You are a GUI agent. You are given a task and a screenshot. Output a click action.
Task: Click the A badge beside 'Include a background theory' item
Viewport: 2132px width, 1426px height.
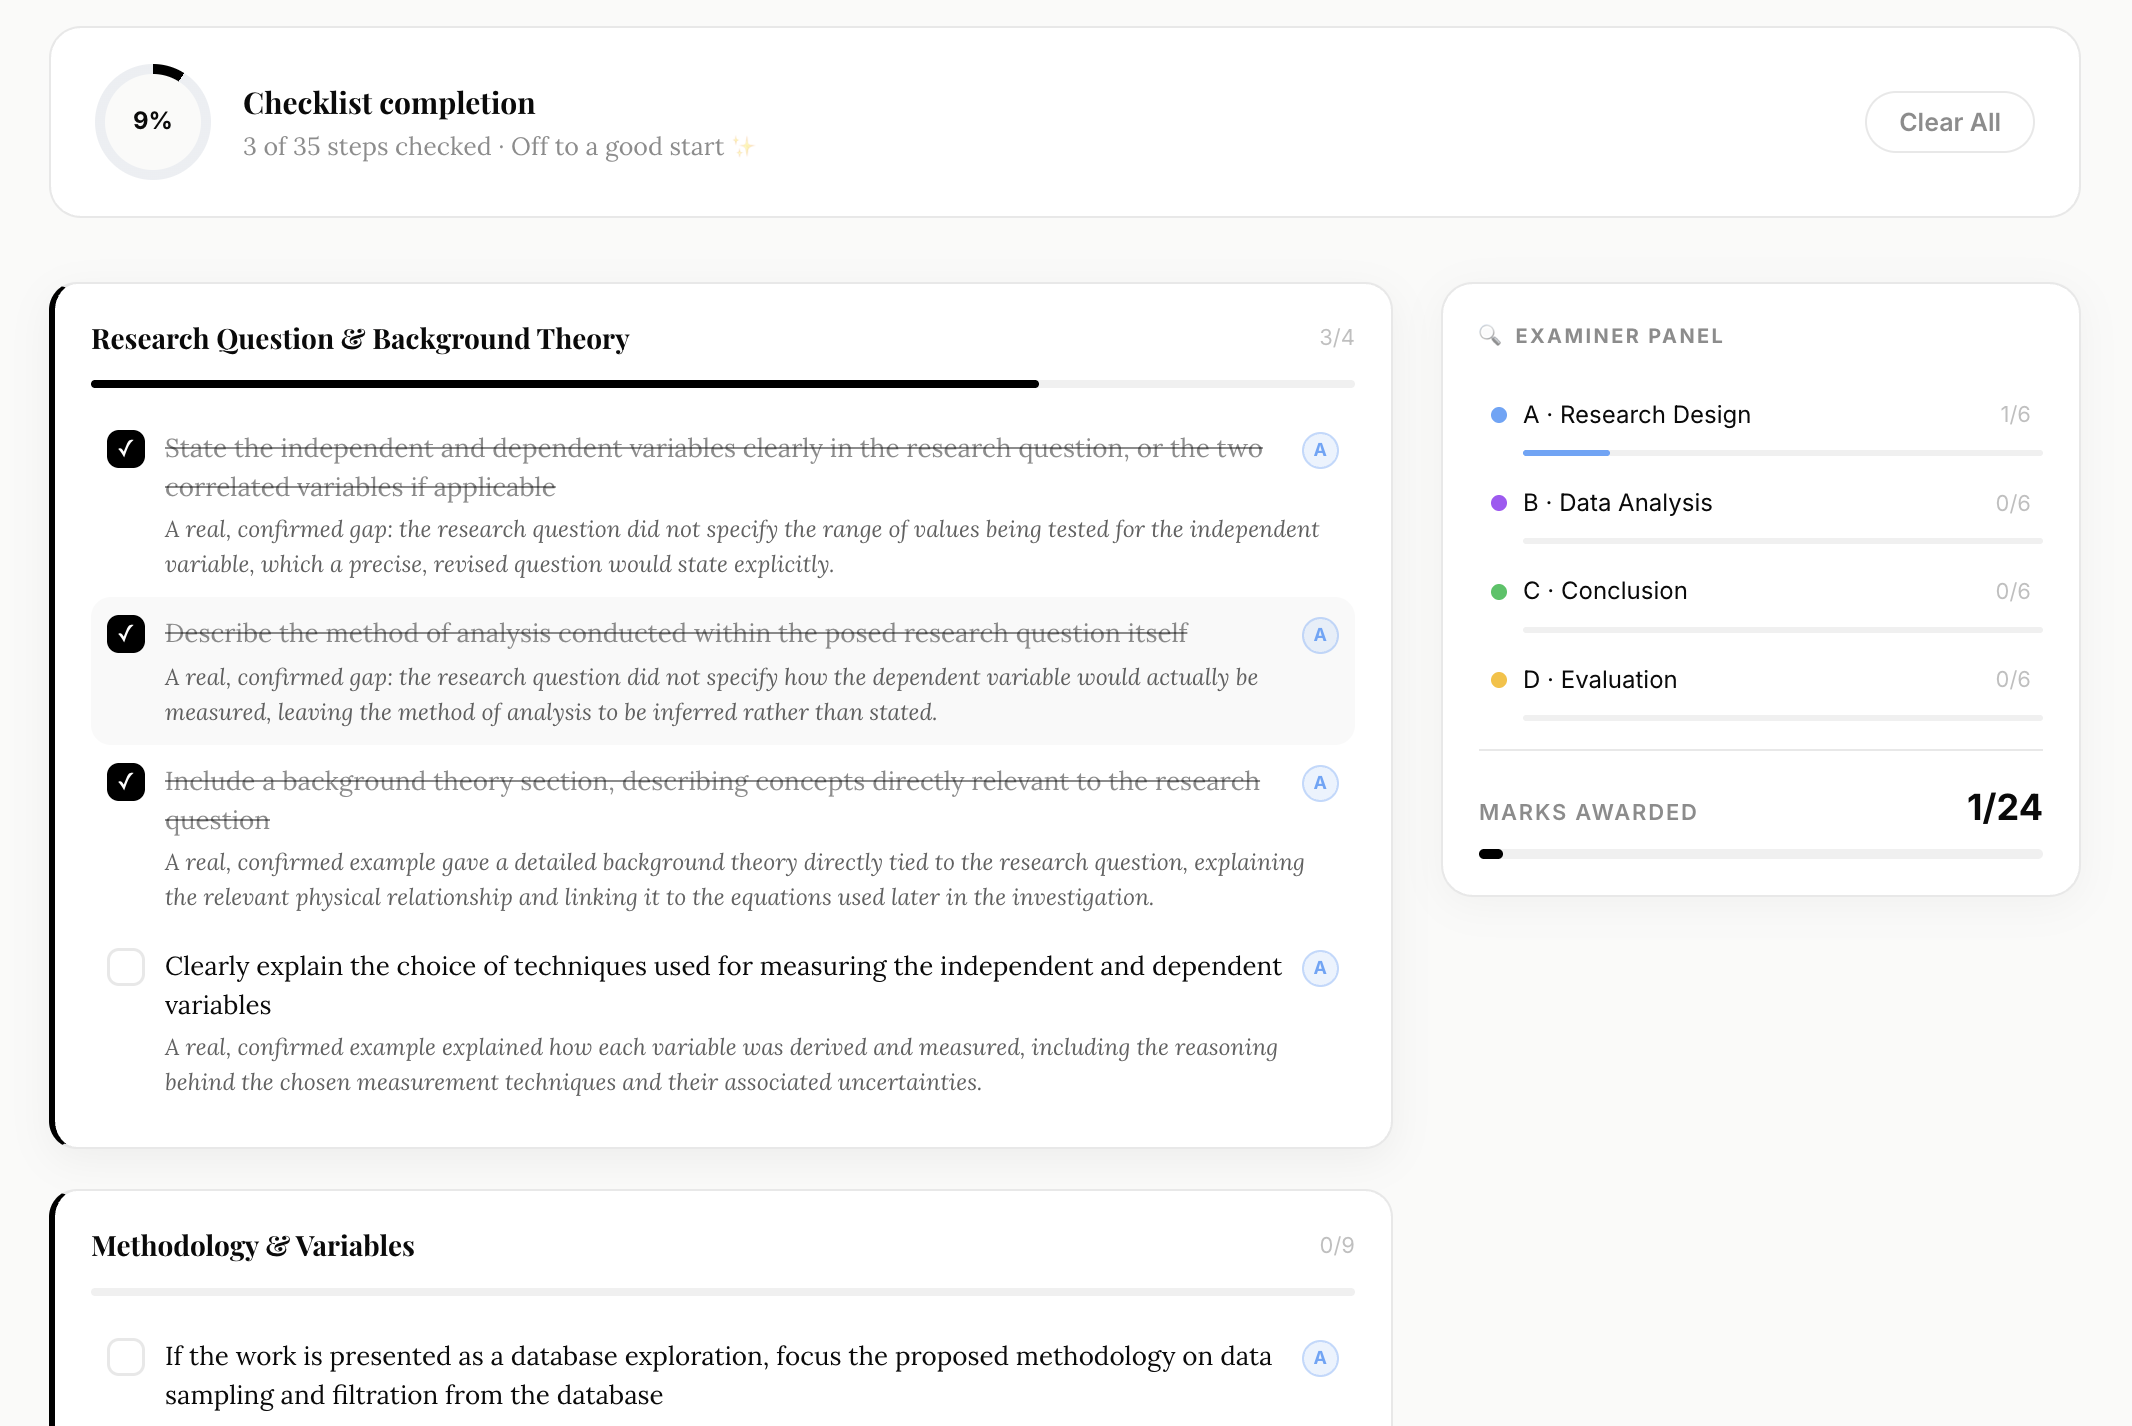1320,783
